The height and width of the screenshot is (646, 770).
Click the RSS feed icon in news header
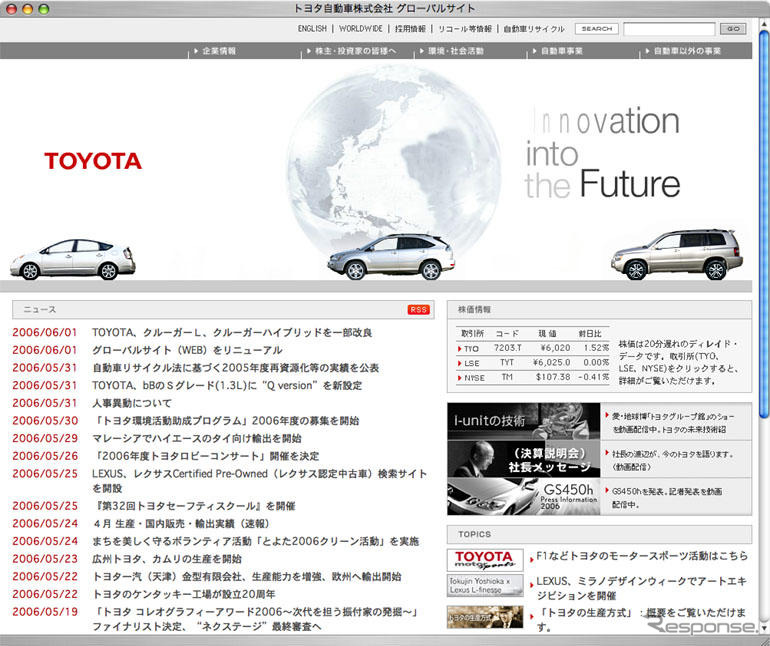(x=418, y=309)
